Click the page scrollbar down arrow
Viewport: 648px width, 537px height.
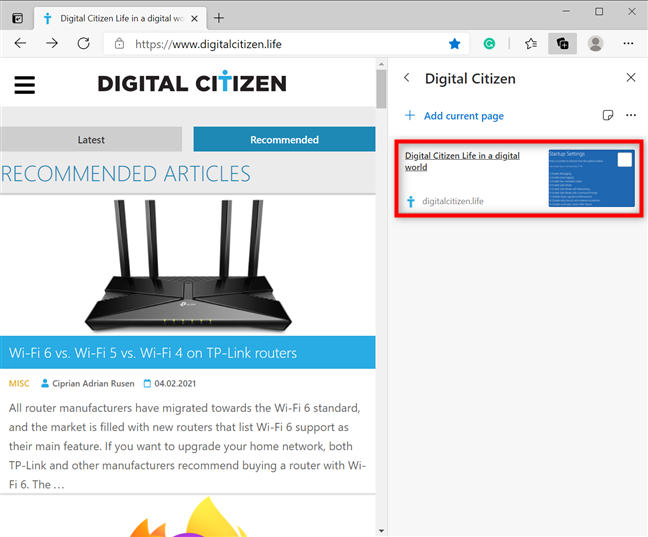[x=381, y=530]
